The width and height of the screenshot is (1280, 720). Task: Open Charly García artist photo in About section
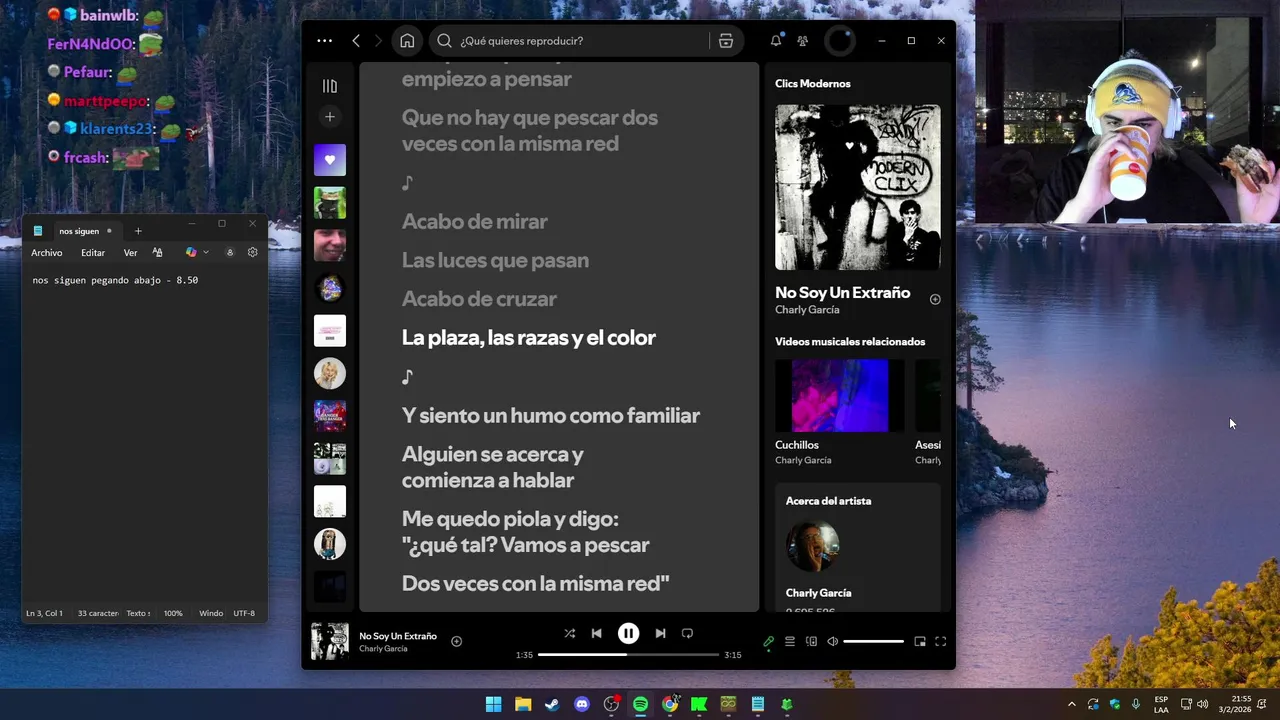(812, 546)
